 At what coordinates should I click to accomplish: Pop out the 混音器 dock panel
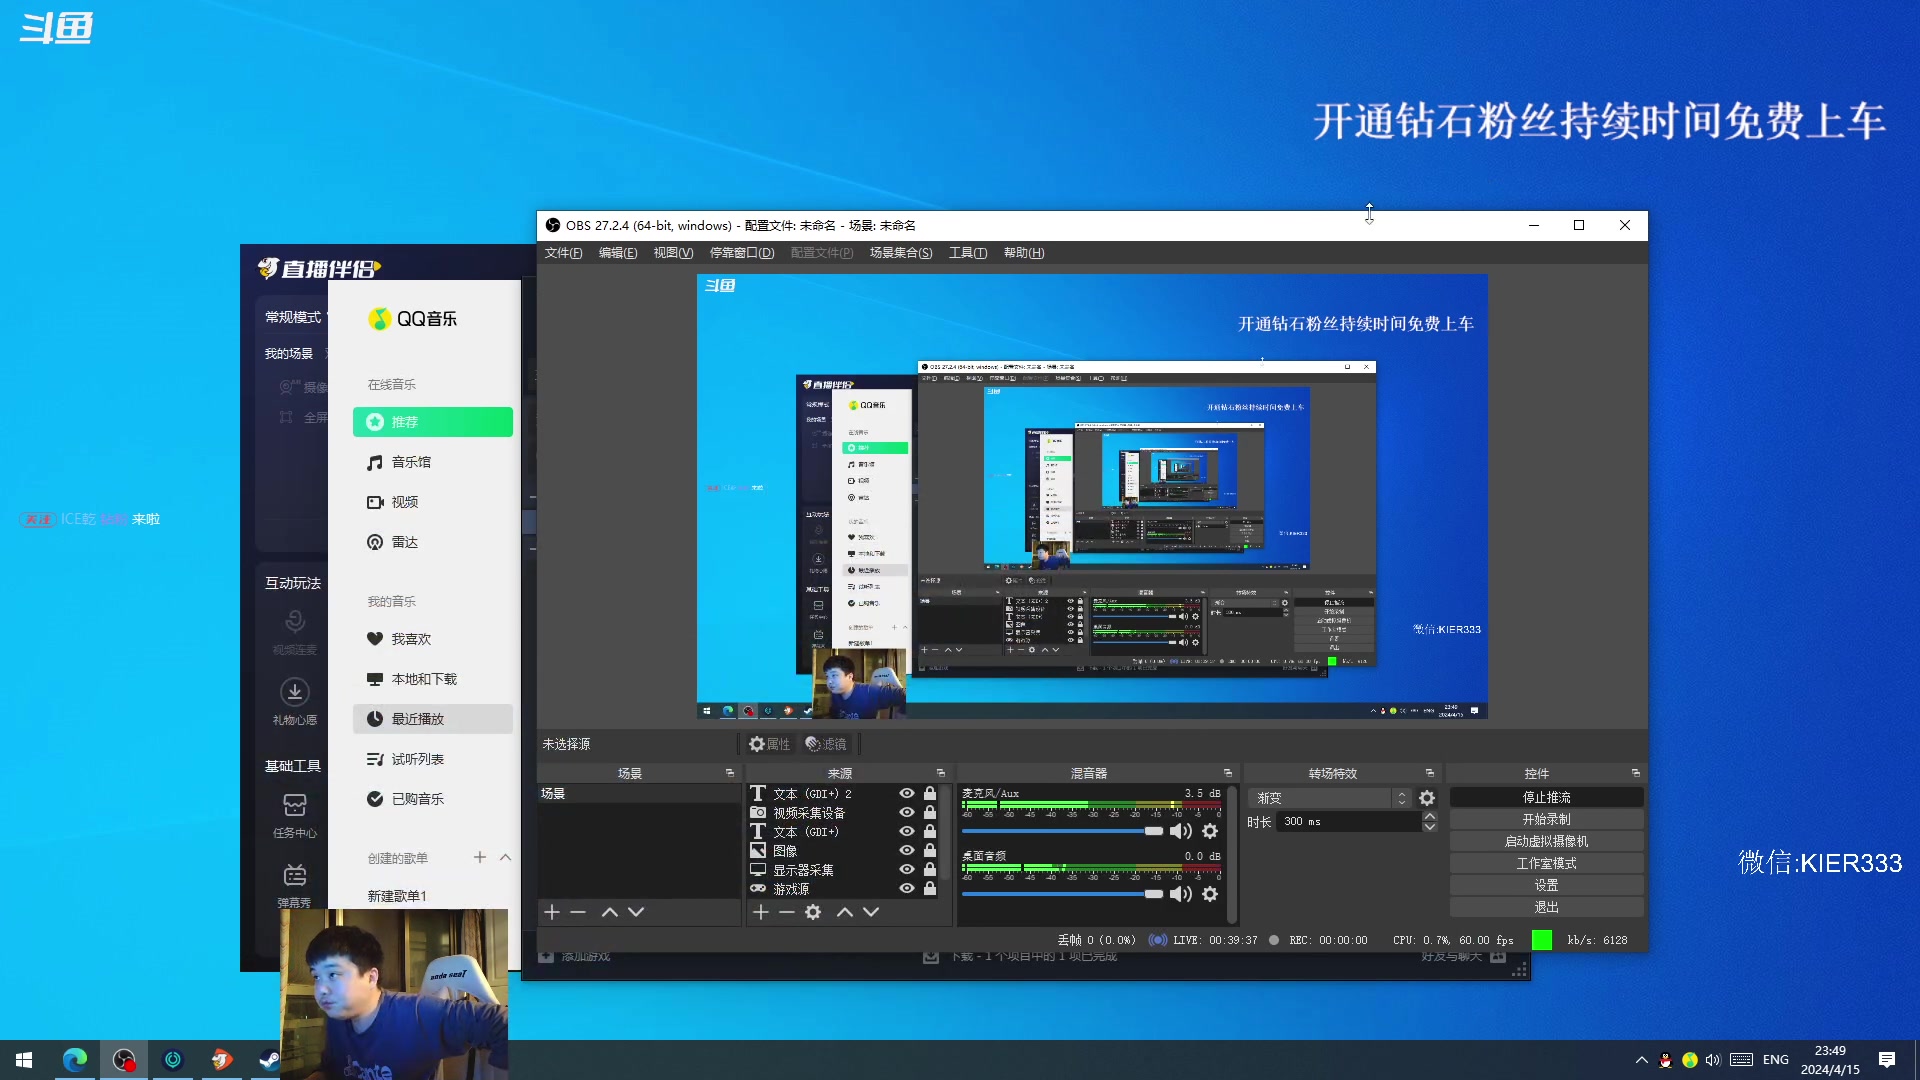pos(1227,773)
